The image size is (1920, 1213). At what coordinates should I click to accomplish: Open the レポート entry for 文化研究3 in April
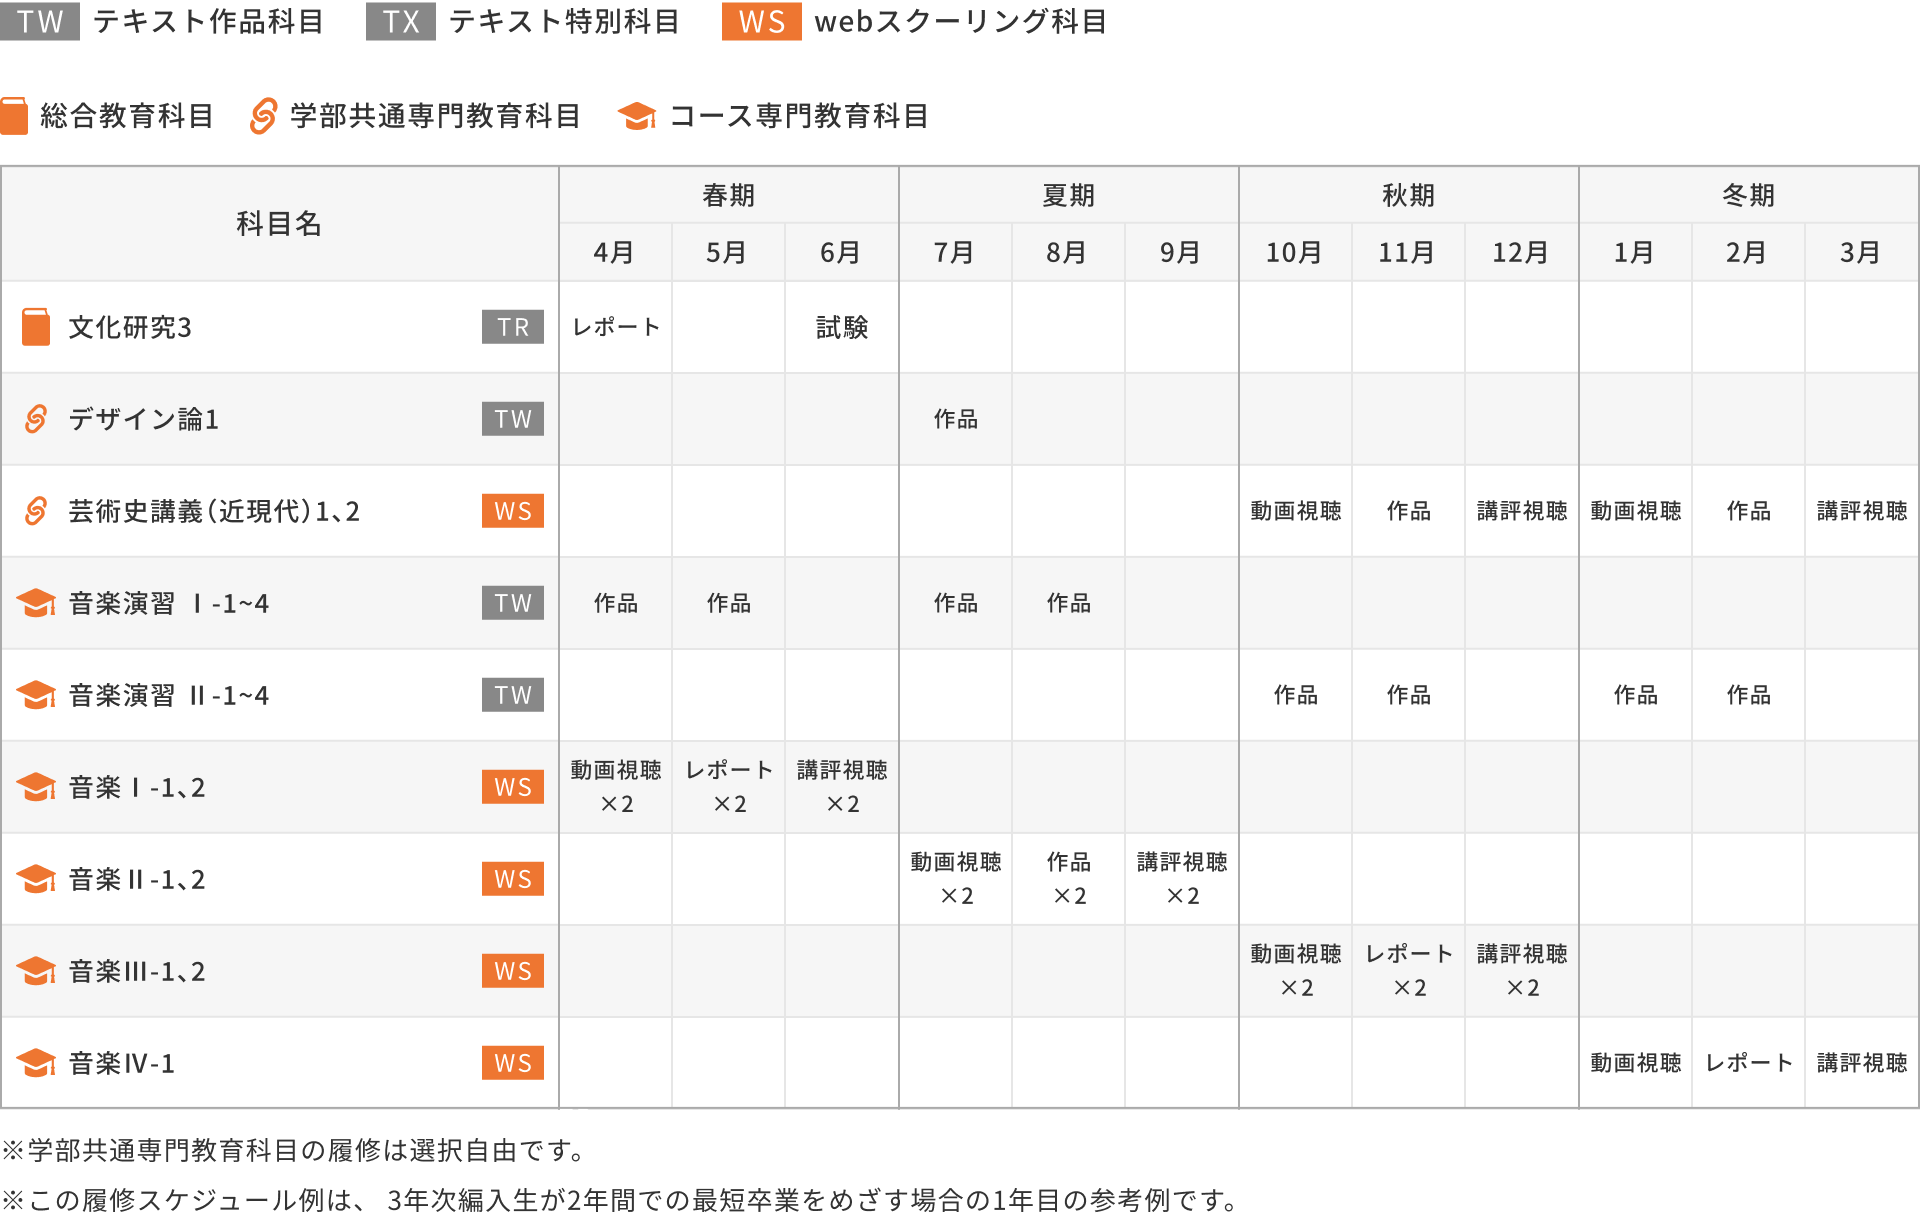click(614, 327)
